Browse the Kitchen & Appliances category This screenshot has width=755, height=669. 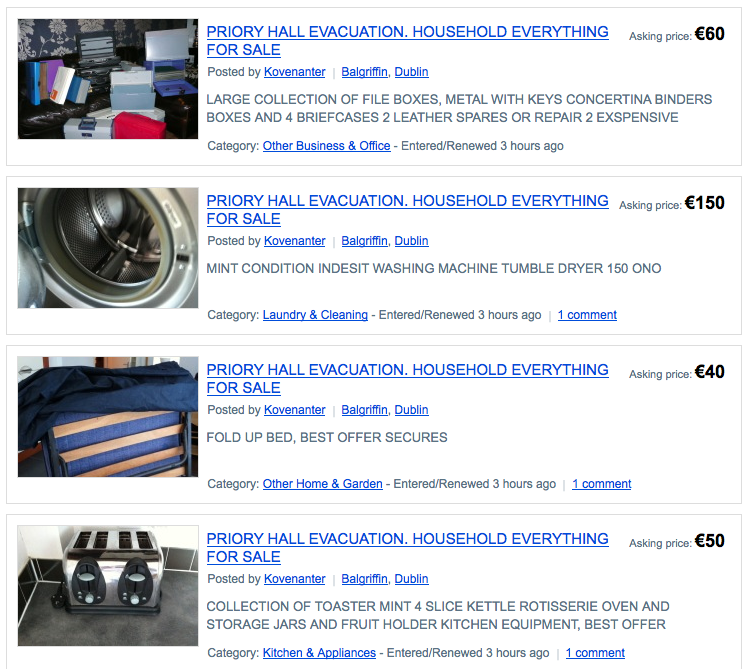coord(319,653)
